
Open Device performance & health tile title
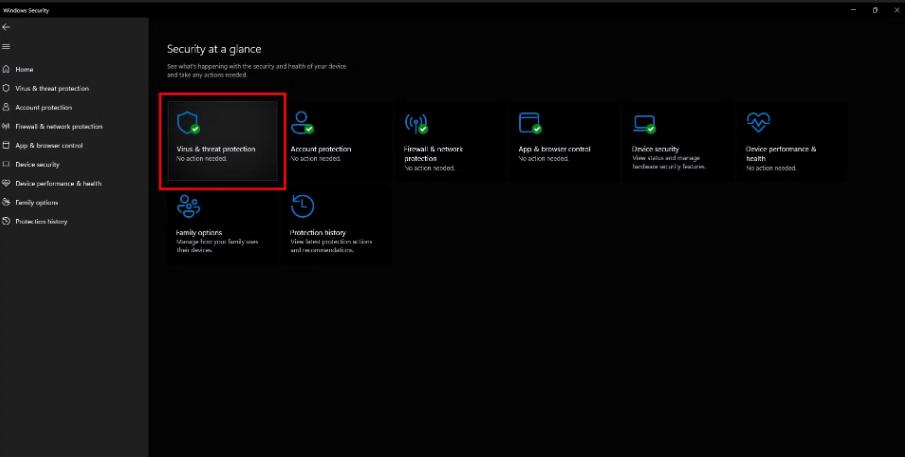[781, 153]
